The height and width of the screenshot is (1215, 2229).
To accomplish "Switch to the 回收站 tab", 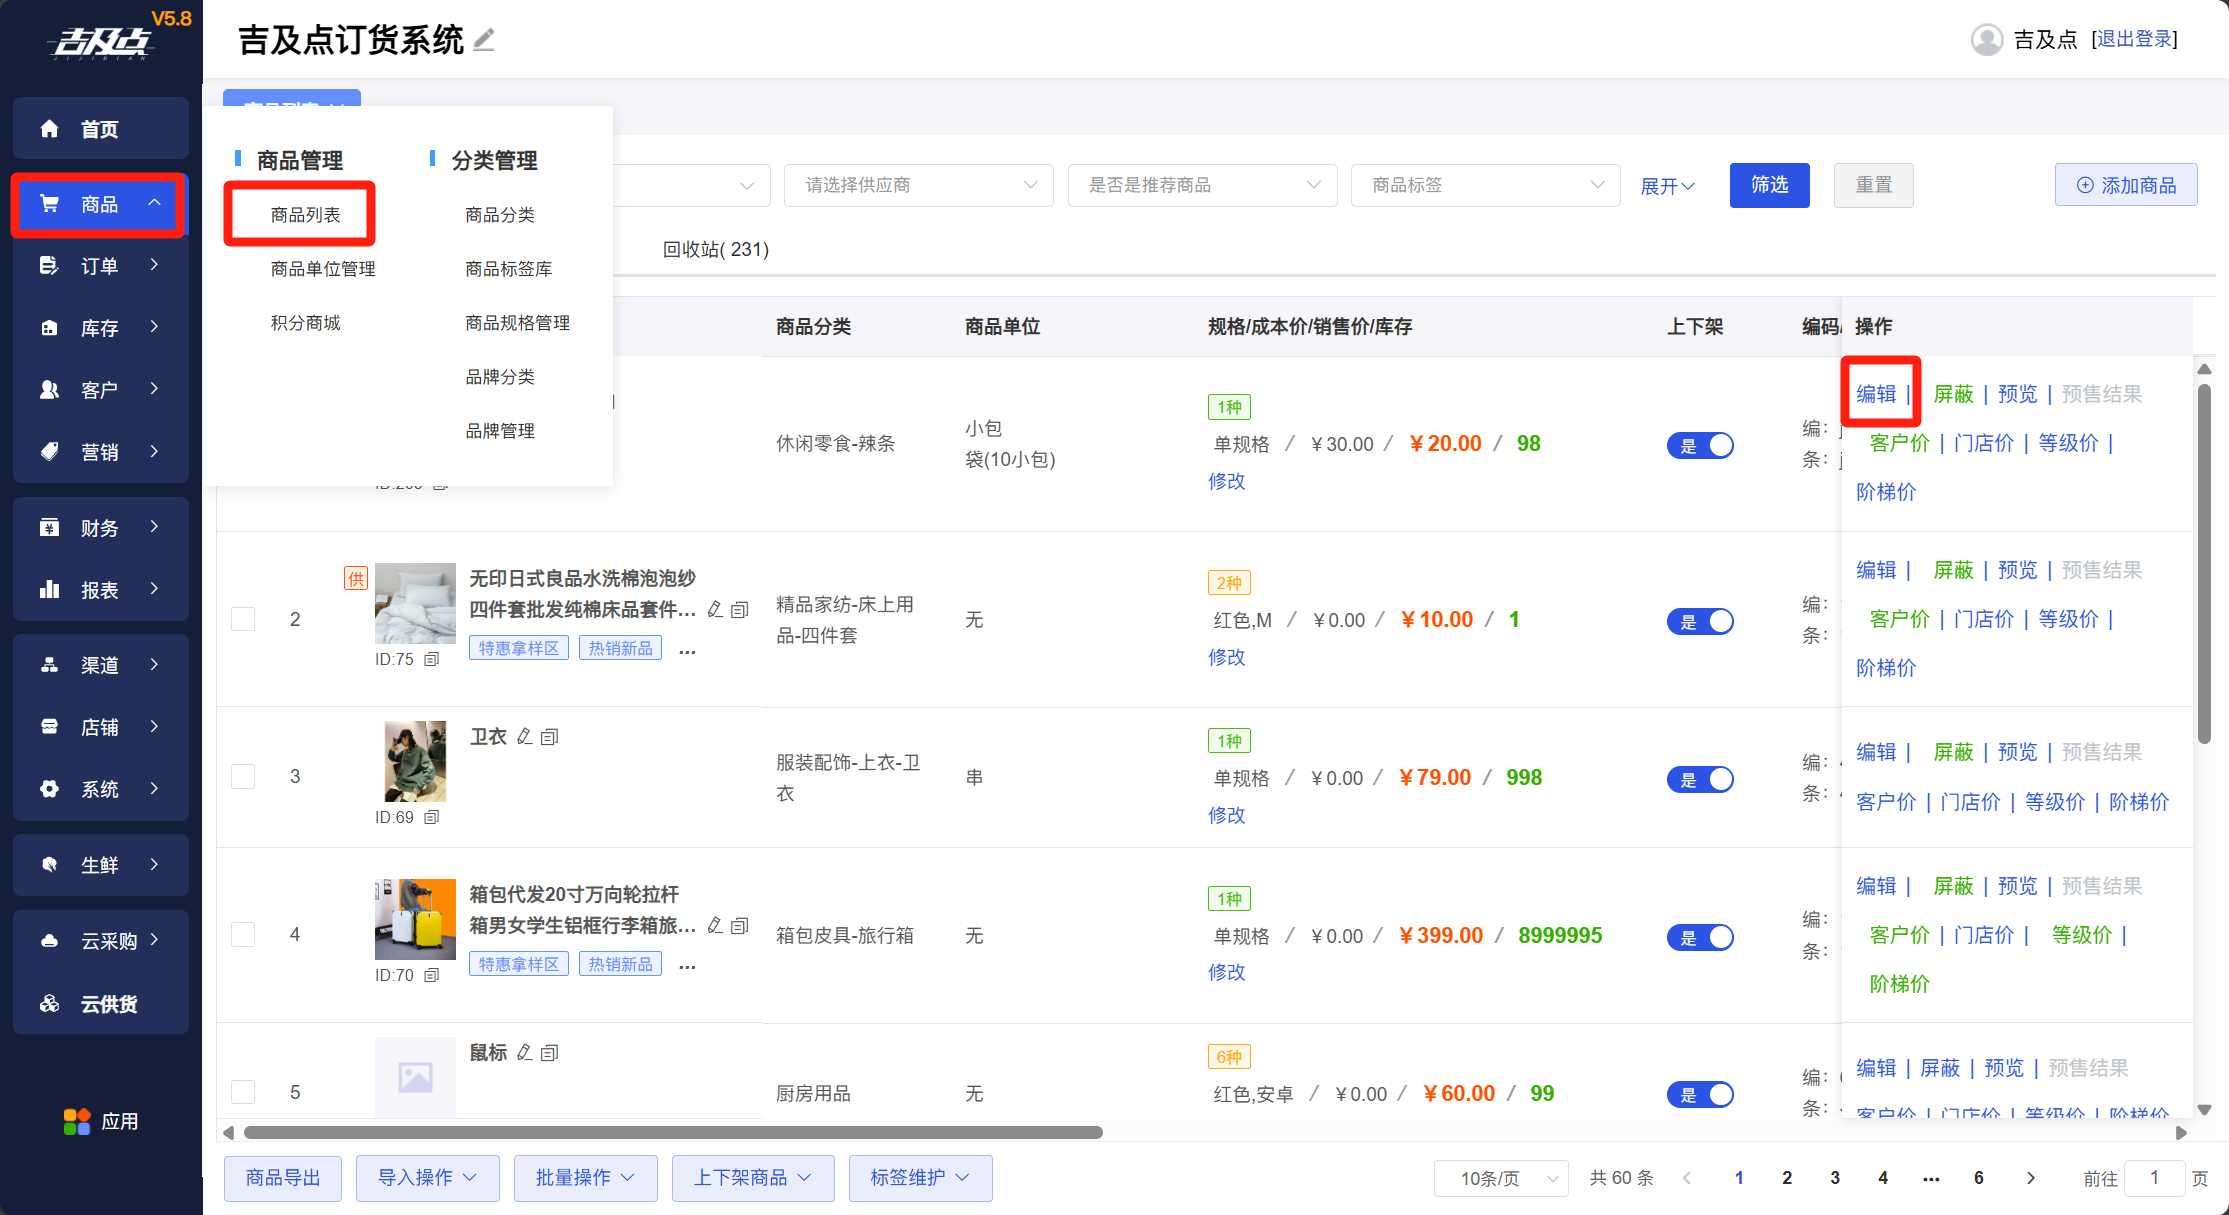I will pyautogui.click(x=715, y=249).
